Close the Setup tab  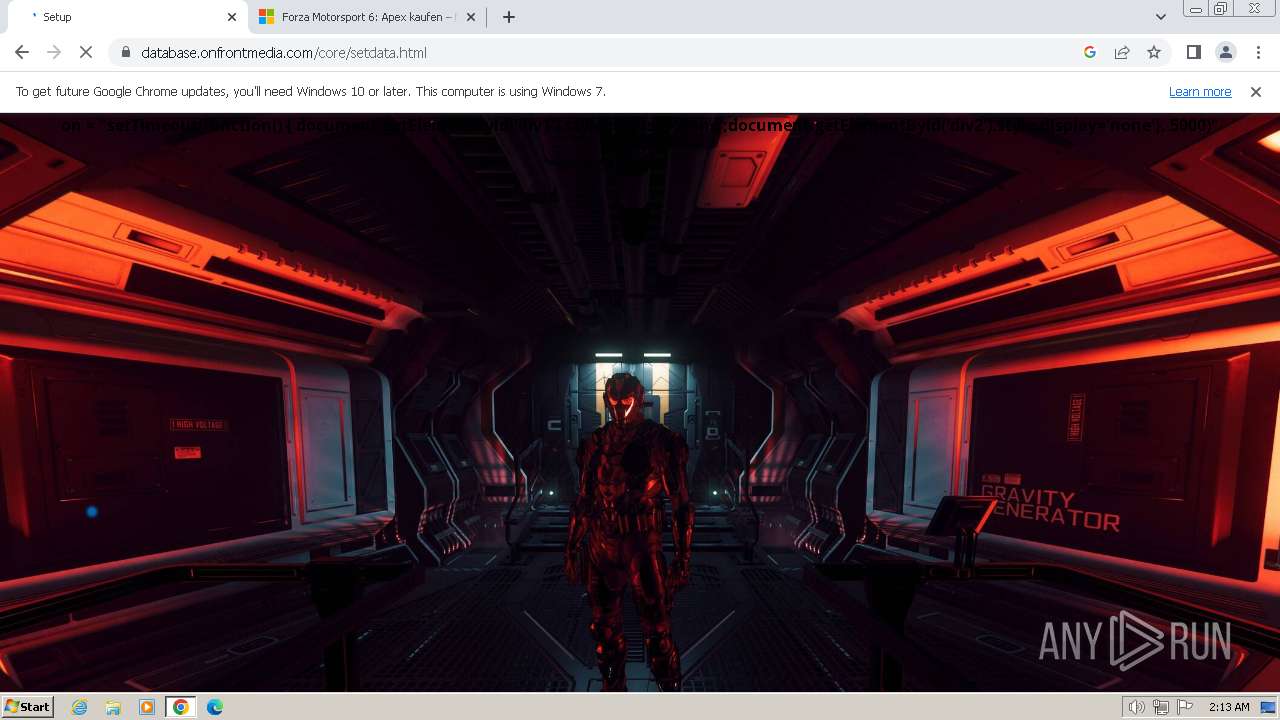(x=232, y=17)
